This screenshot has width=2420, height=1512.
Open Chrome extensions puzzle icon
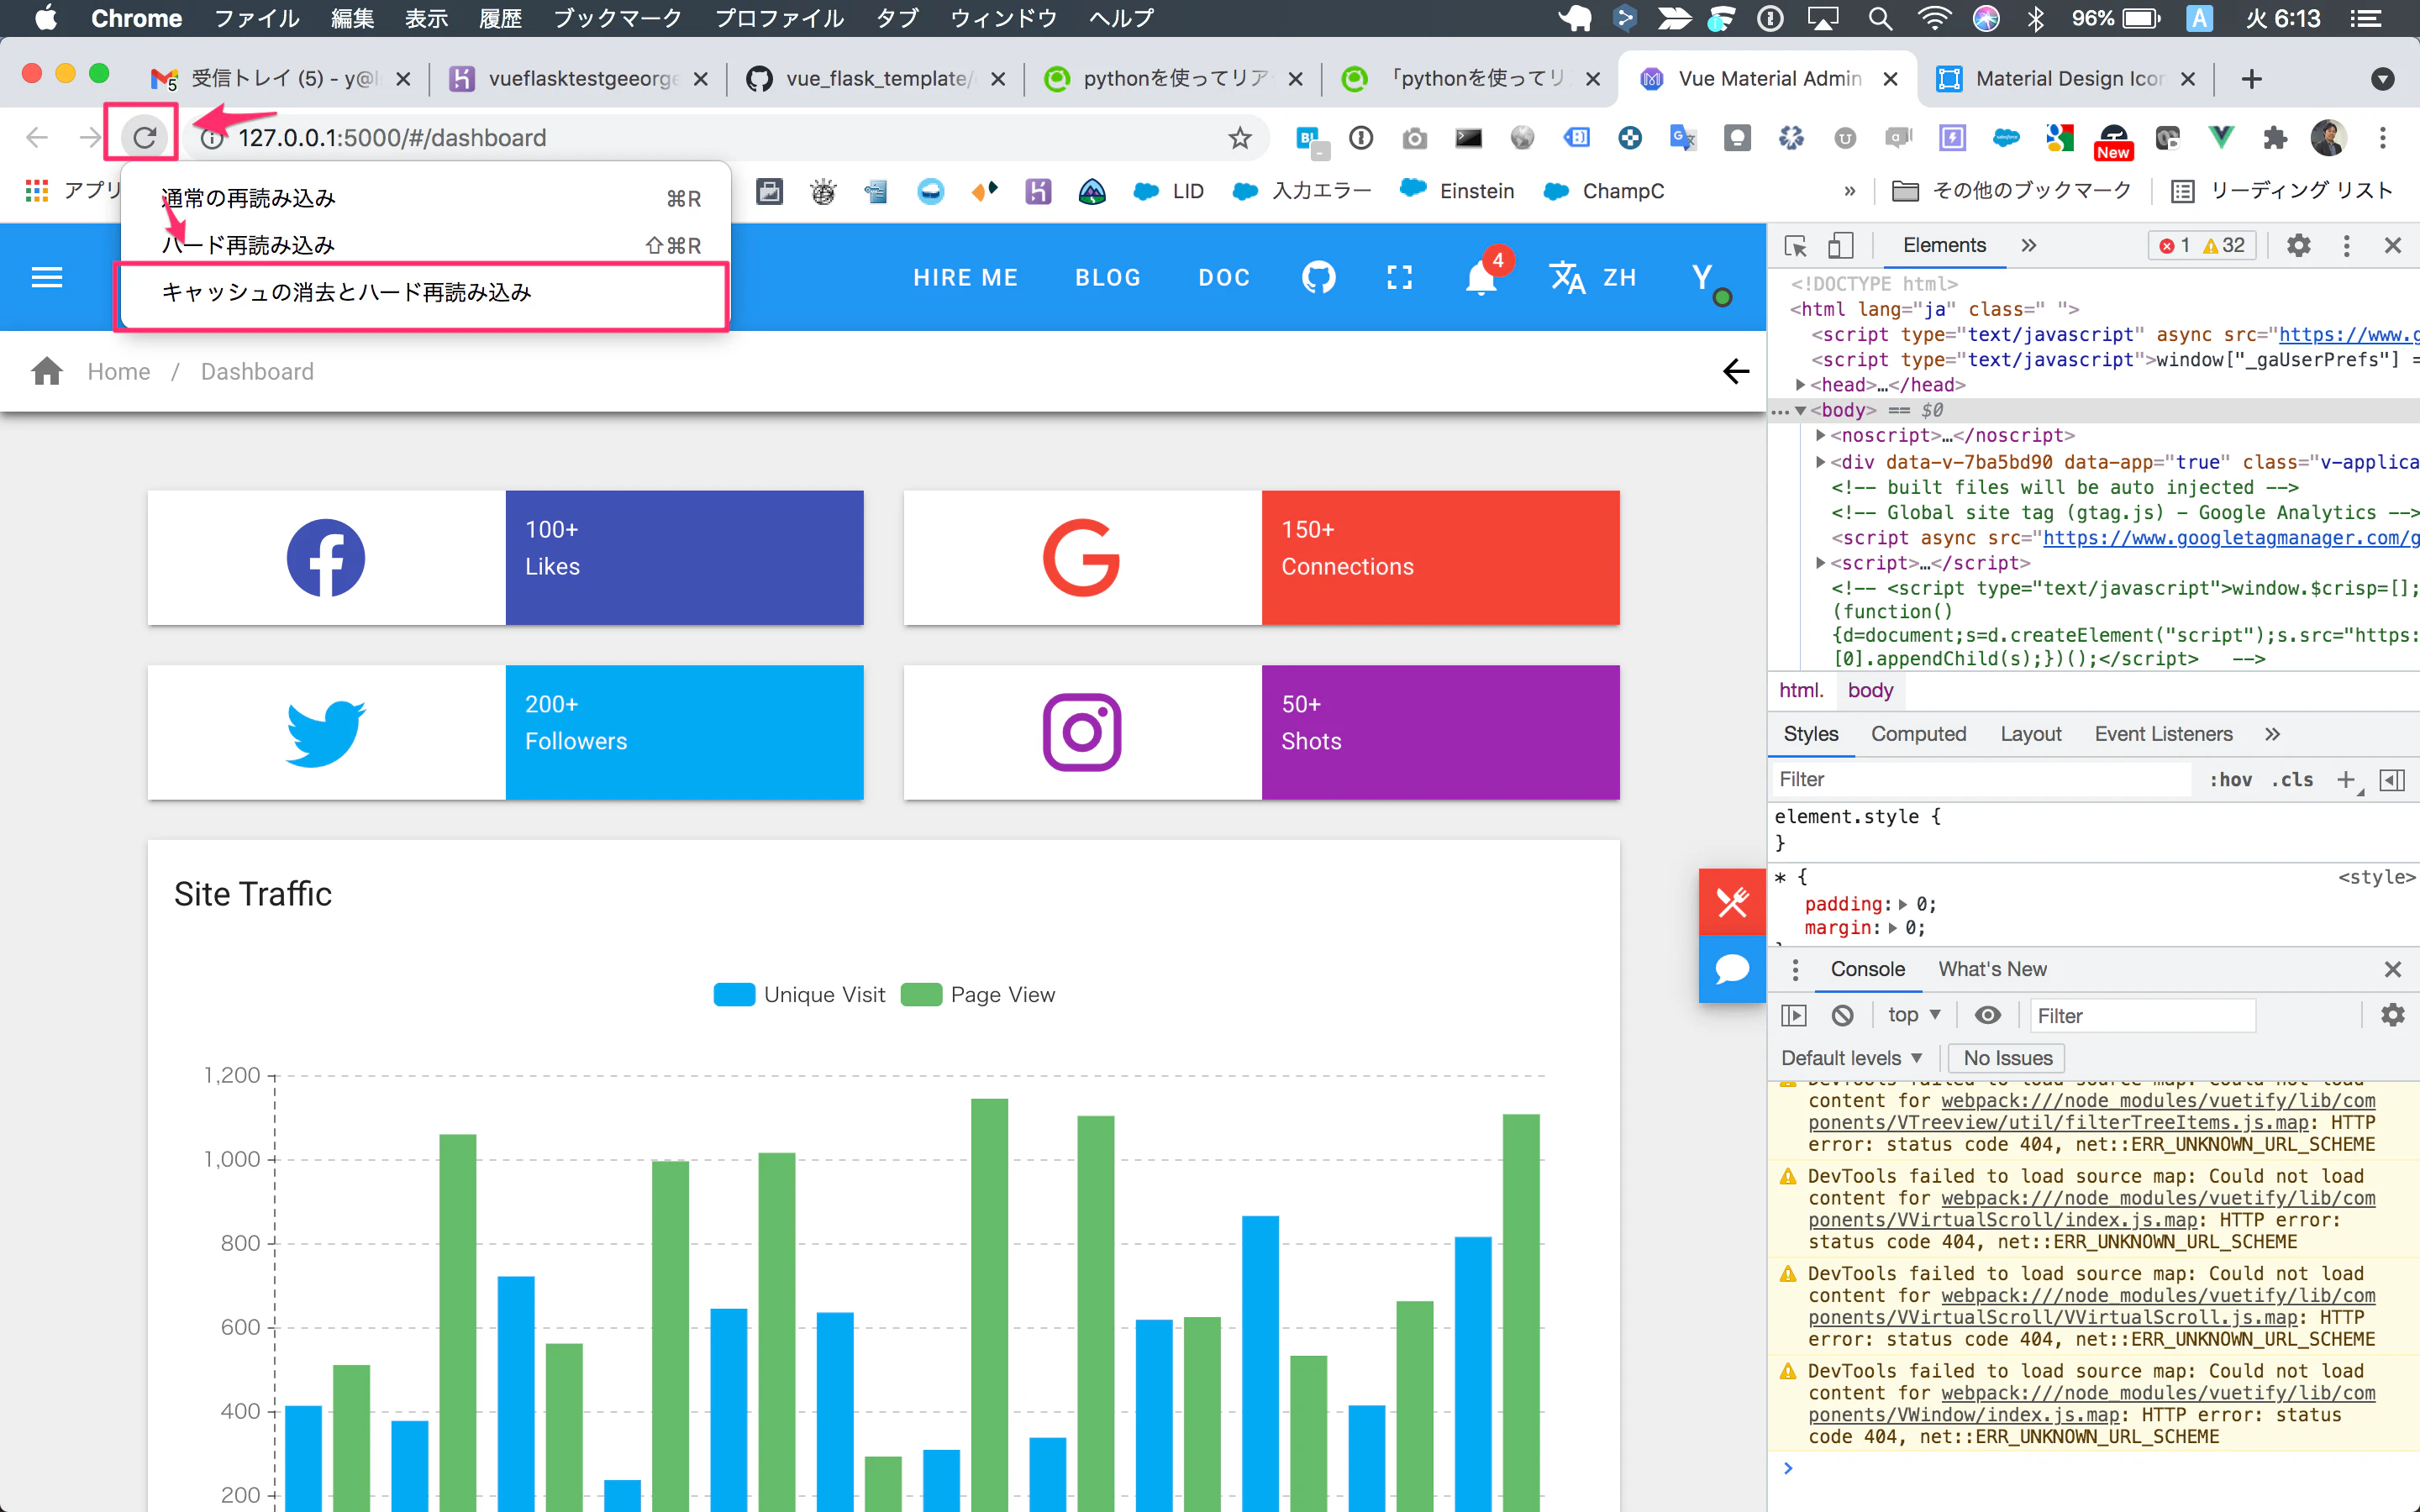[2275, 138]
